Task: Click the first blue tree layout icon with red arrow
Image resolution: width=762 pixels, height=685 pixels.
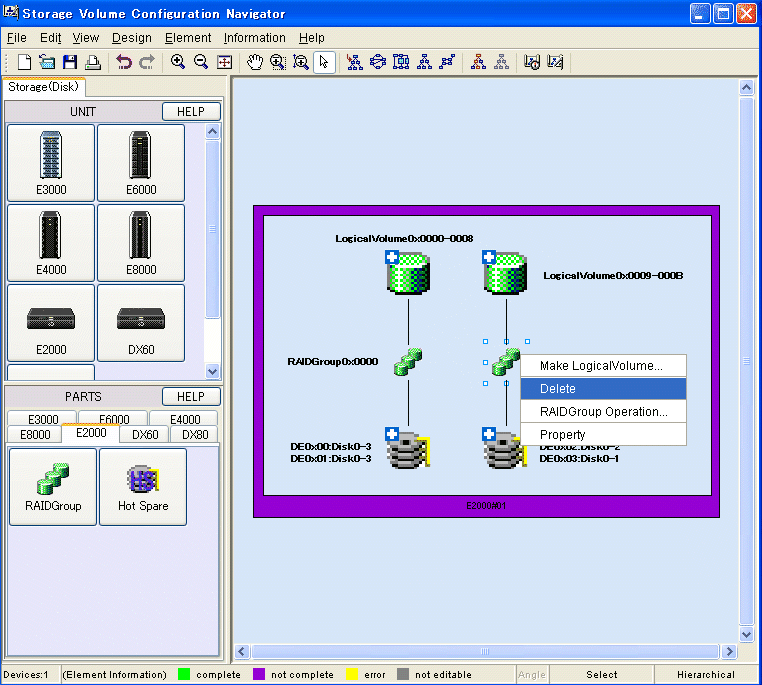Action: (354, 62)
